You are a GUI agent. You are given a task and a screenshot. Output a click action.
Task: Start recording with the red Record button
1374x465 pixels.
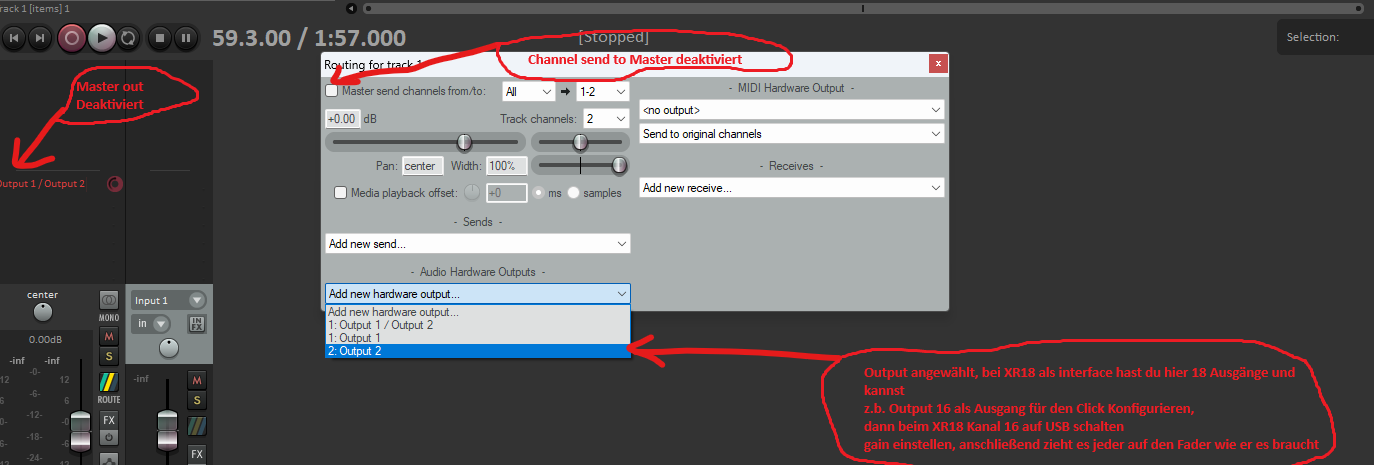[x=71, y=39]
